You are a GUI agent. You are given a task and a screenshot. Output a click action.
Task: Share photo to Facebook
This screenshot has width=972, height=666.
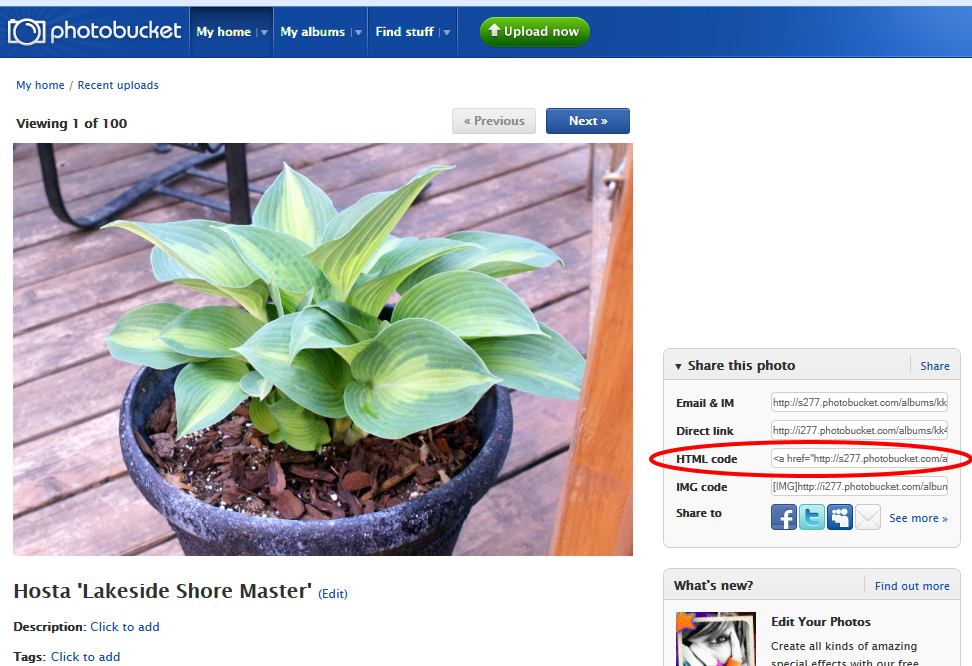(x=784, y=517)
